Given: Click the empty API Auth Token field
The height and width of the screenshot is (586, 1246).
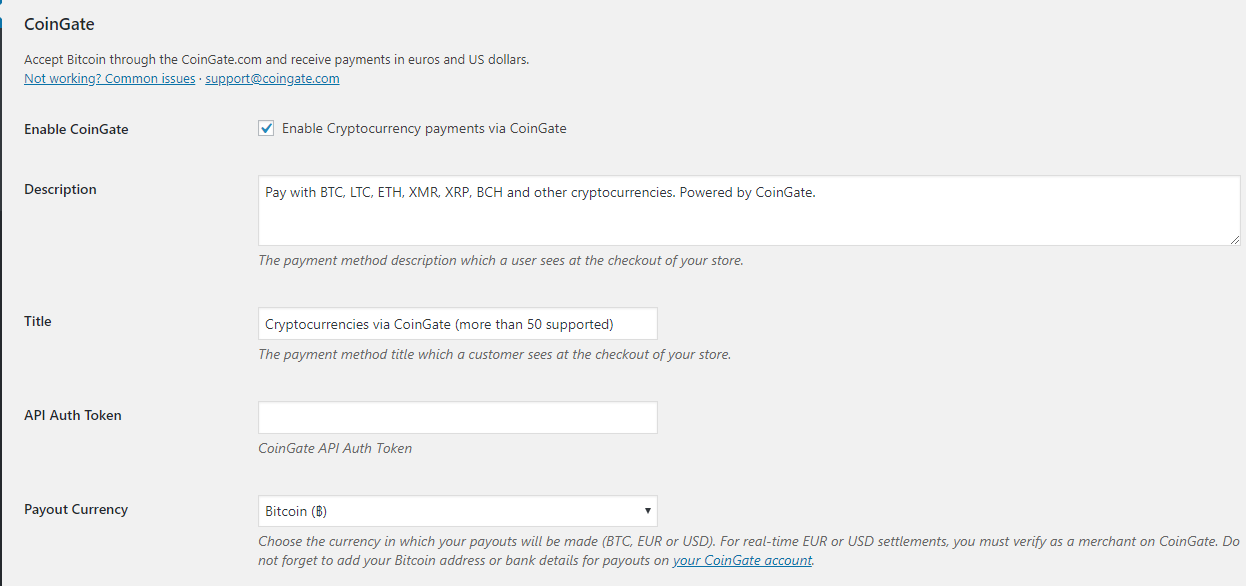Looking at the screenshot, I should coord(458,418).
